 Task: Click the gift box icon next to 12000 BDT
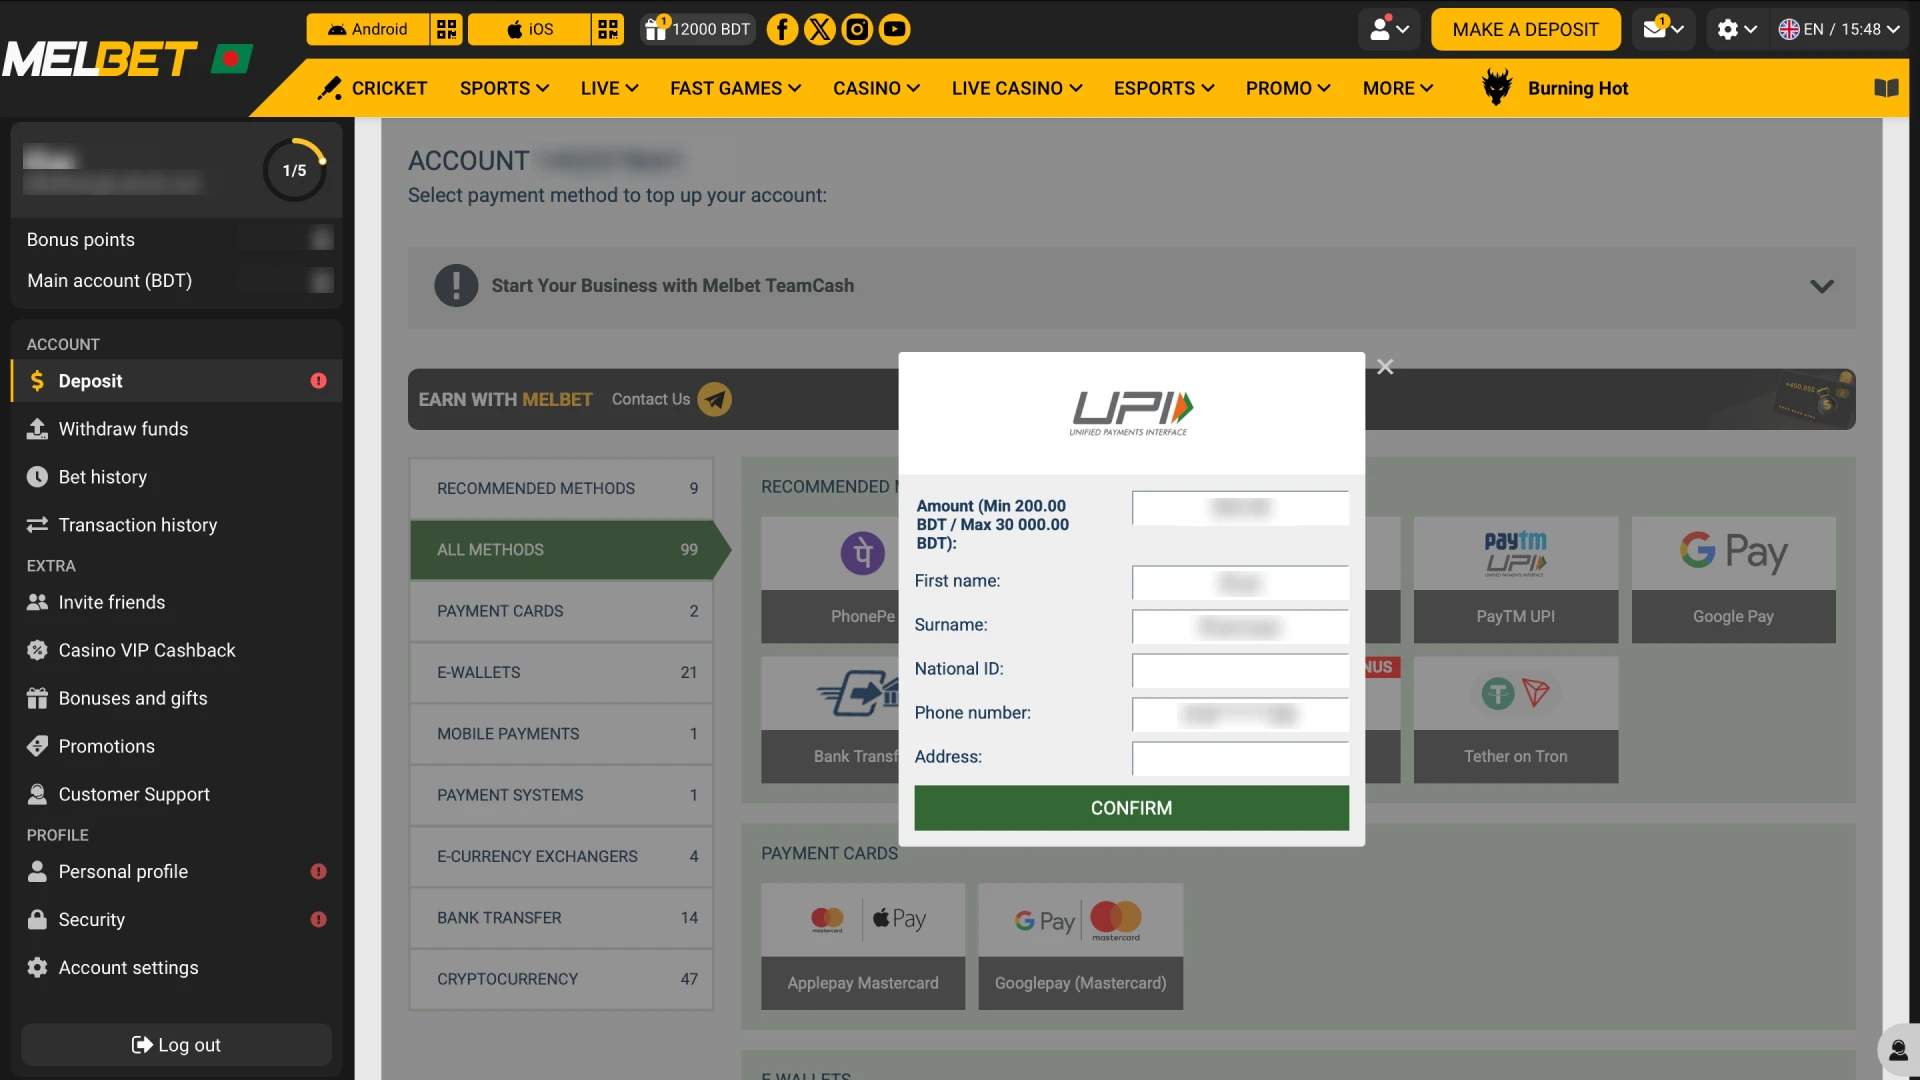click(x=657, y=29)
